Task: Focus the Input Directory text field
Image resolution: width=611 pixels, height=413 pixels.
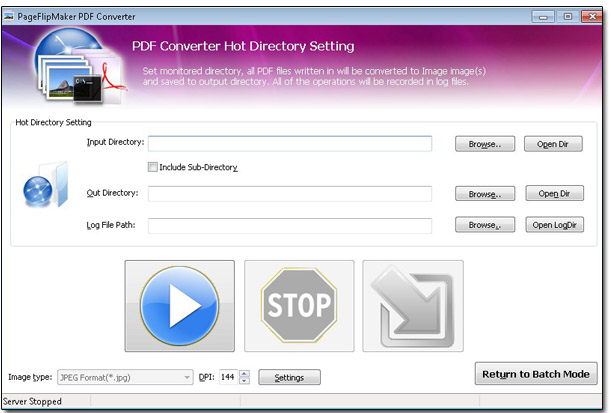Action: point(290,143)
